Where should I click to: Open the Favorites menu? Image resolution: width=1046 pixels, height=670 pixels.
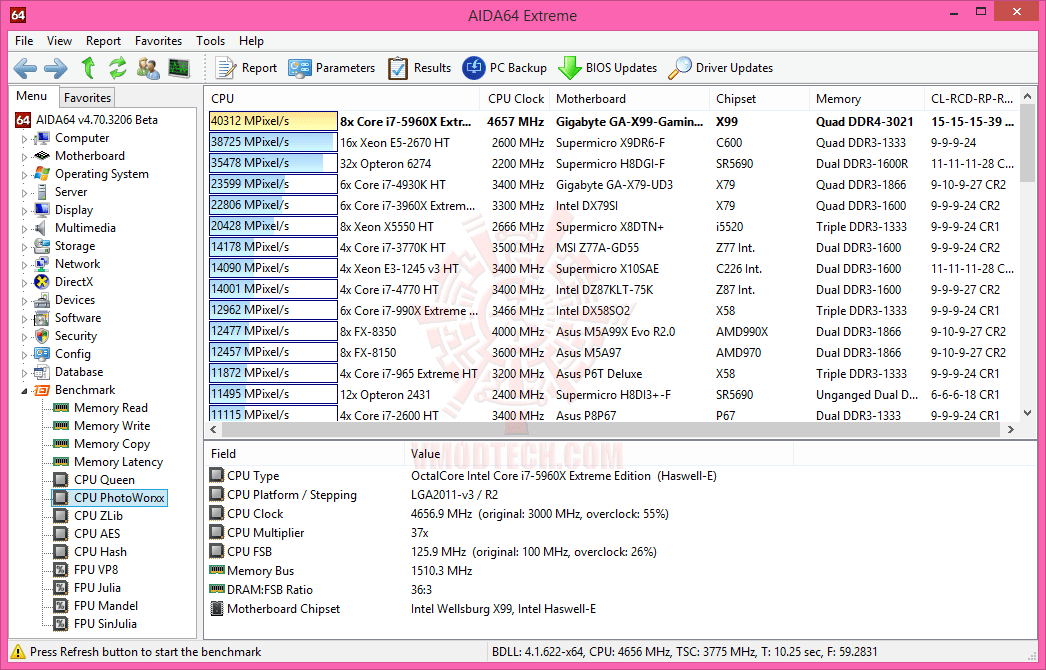point(158,41)
